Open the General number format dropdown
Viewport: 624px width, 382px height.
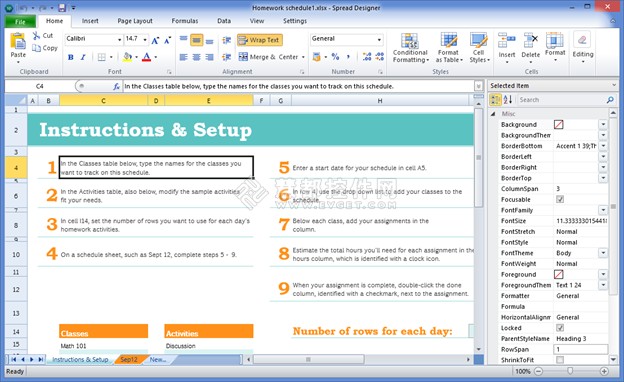coord(379,39)
